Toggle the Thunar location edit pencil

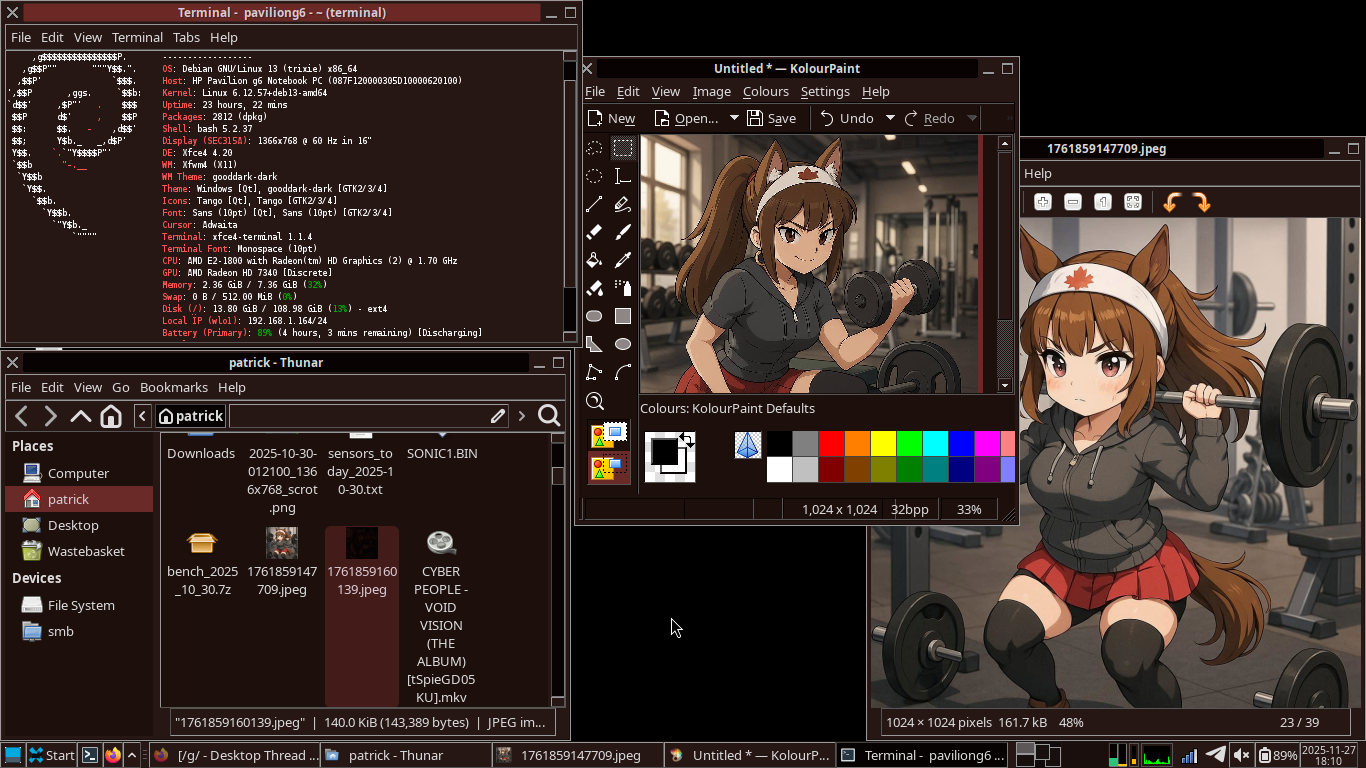(x=498, y=416)
